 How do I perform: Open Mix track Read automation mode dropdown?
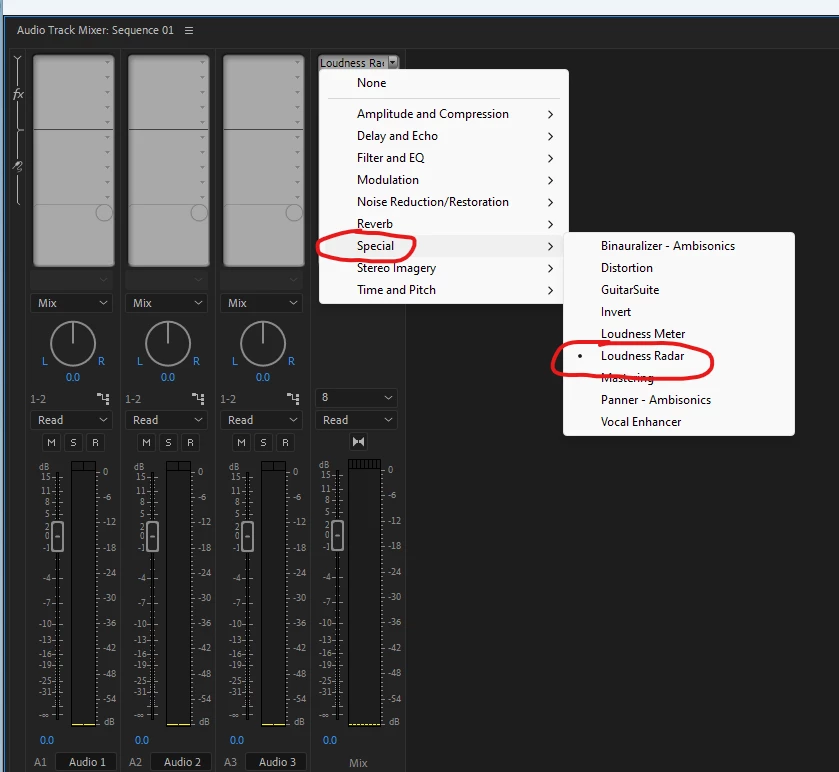pyautogui.click(x=356, y=420)
